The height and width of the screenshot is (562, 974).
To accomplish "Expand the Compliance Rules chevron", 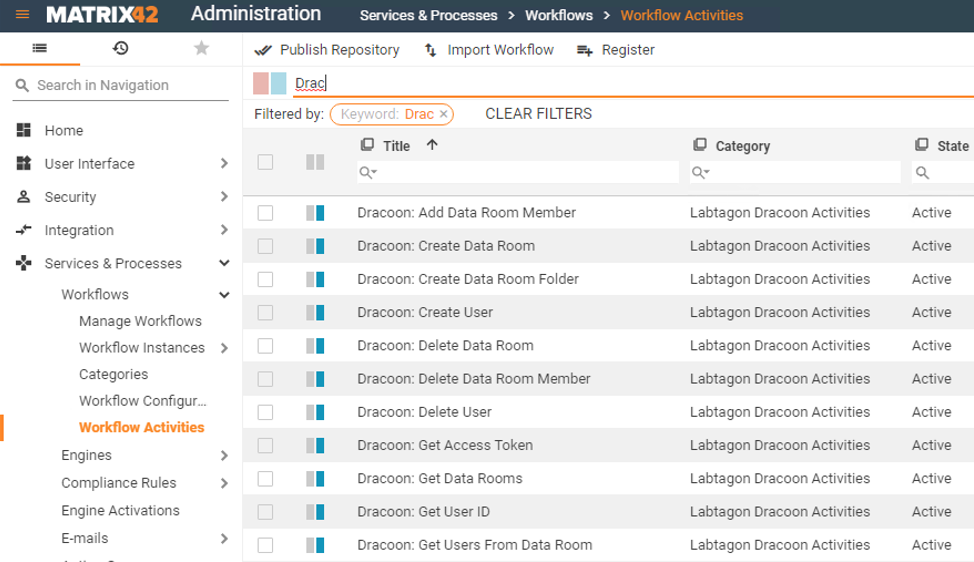I will tap(224, 483).
